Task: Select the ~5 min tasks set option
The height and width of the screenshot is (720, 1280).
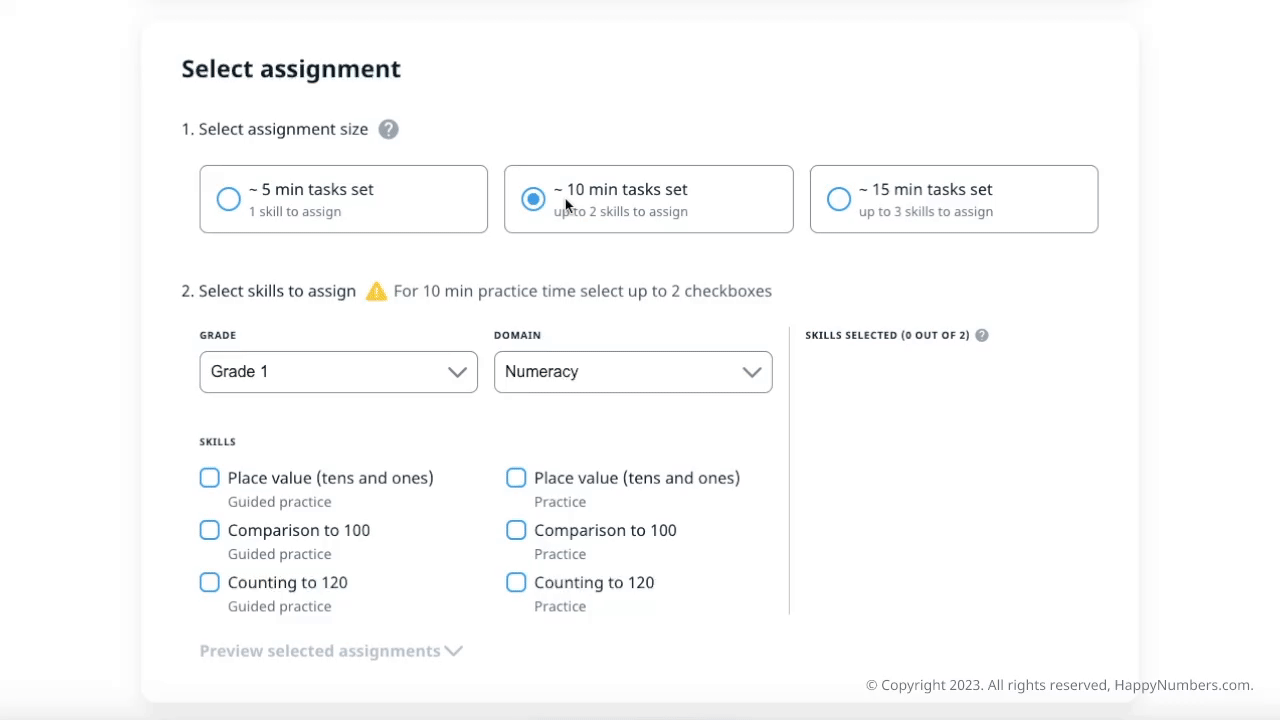Action: click(229, 199)
